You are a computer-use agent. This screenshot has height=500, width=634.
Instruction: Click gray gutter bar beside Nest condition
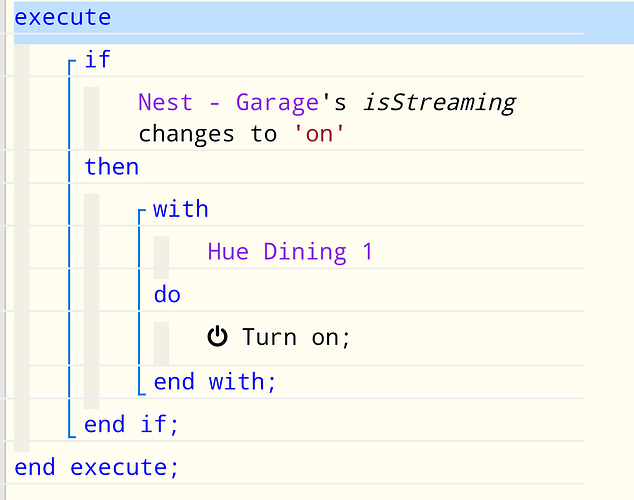click(92, 118)
